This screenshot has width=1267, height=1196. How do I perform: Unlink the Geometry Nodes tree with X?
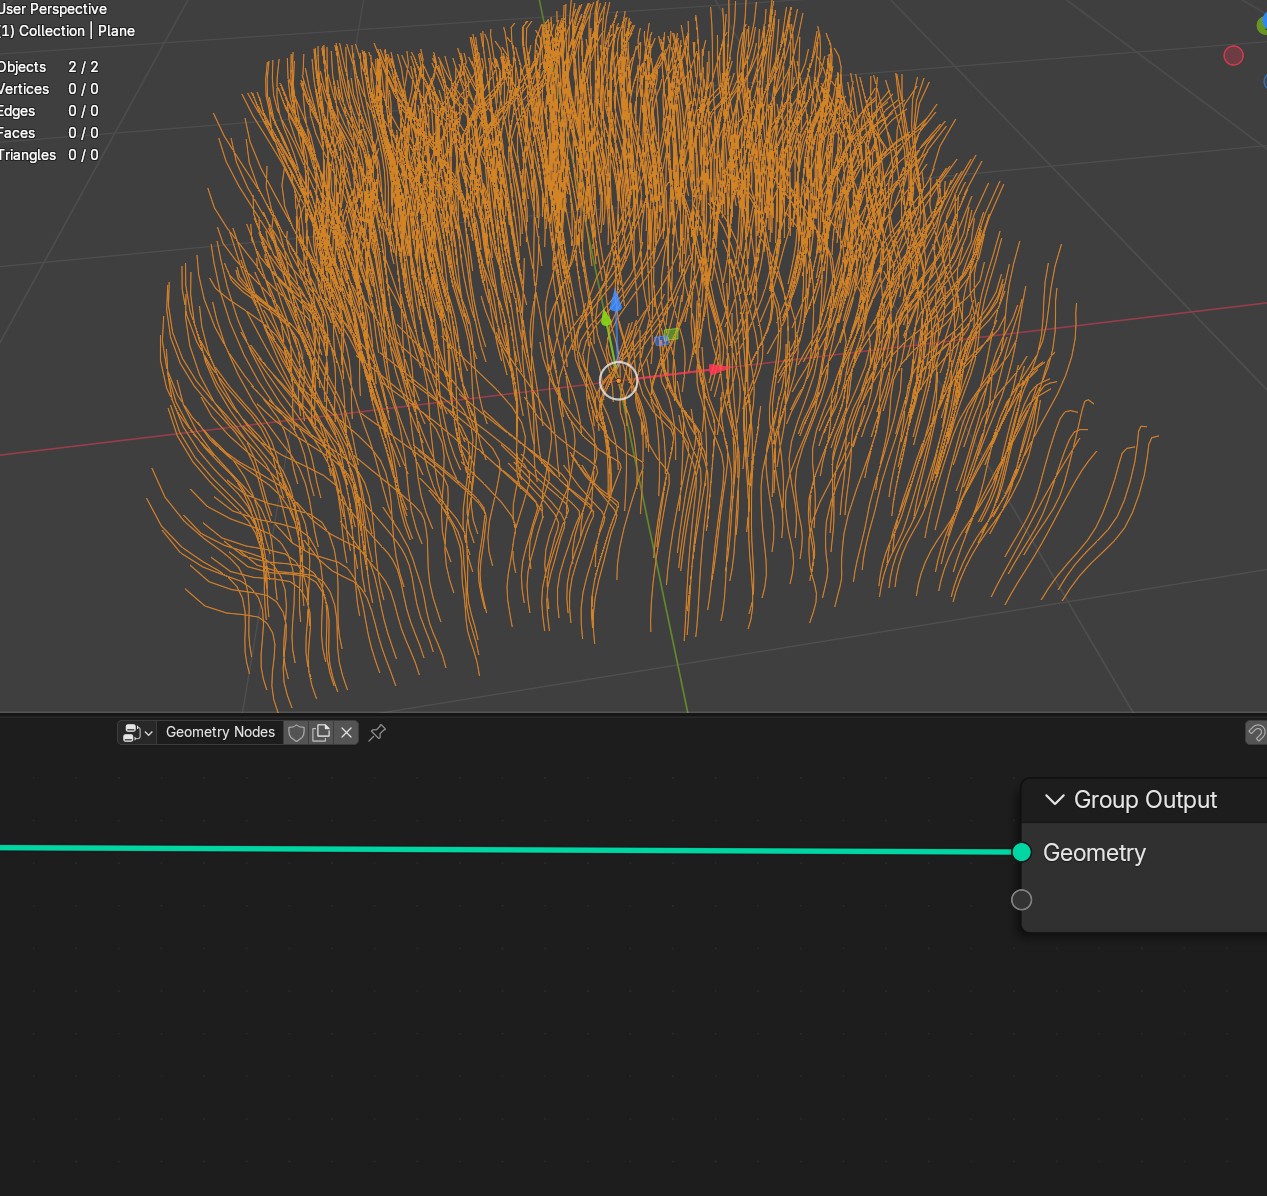346,733
